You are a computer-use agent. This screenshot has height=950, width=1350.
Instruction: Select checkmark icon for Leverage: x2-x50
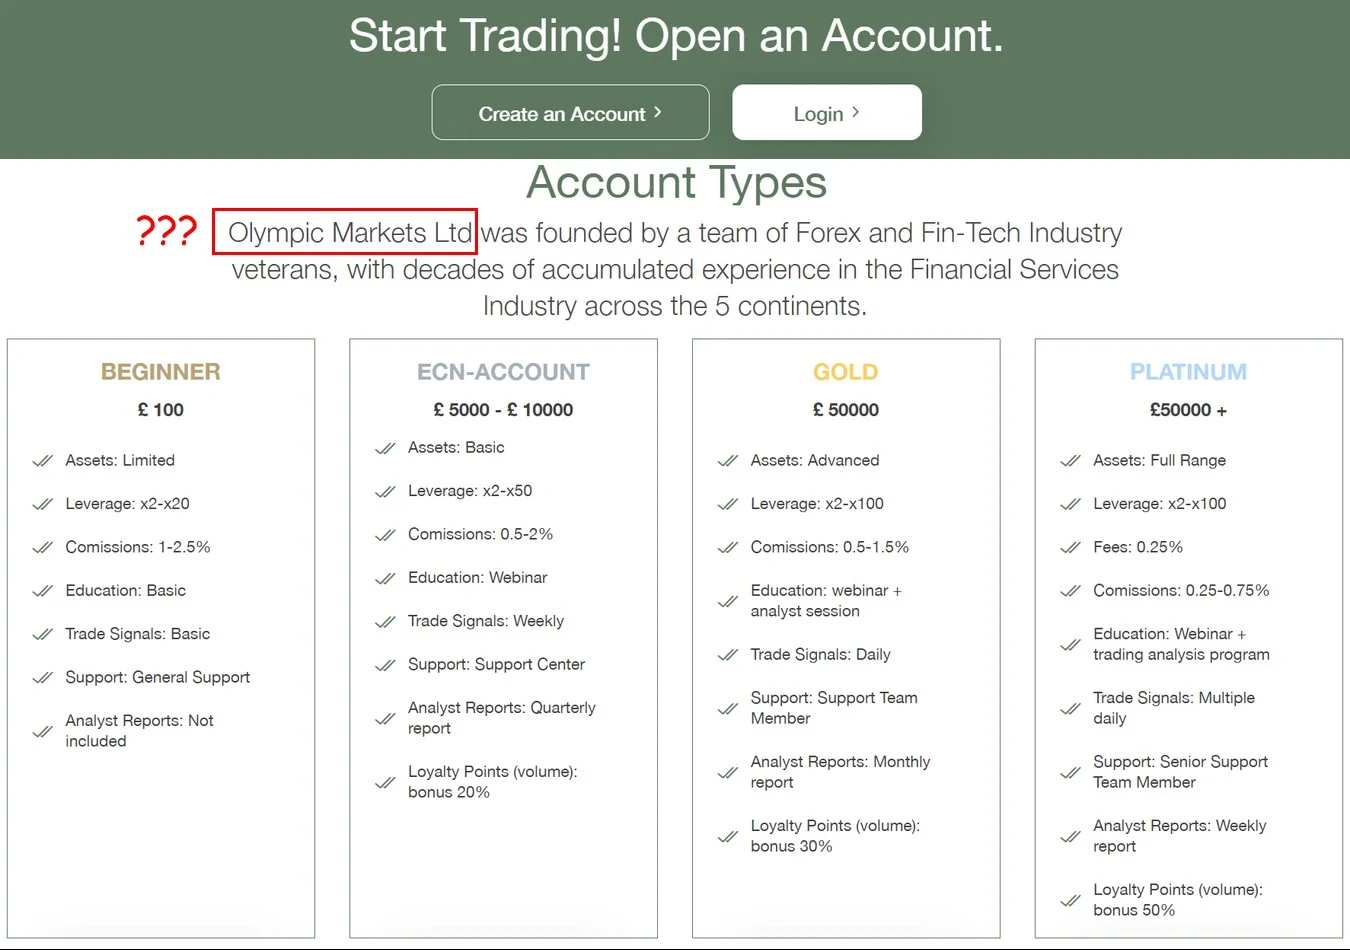coord(385,491)
